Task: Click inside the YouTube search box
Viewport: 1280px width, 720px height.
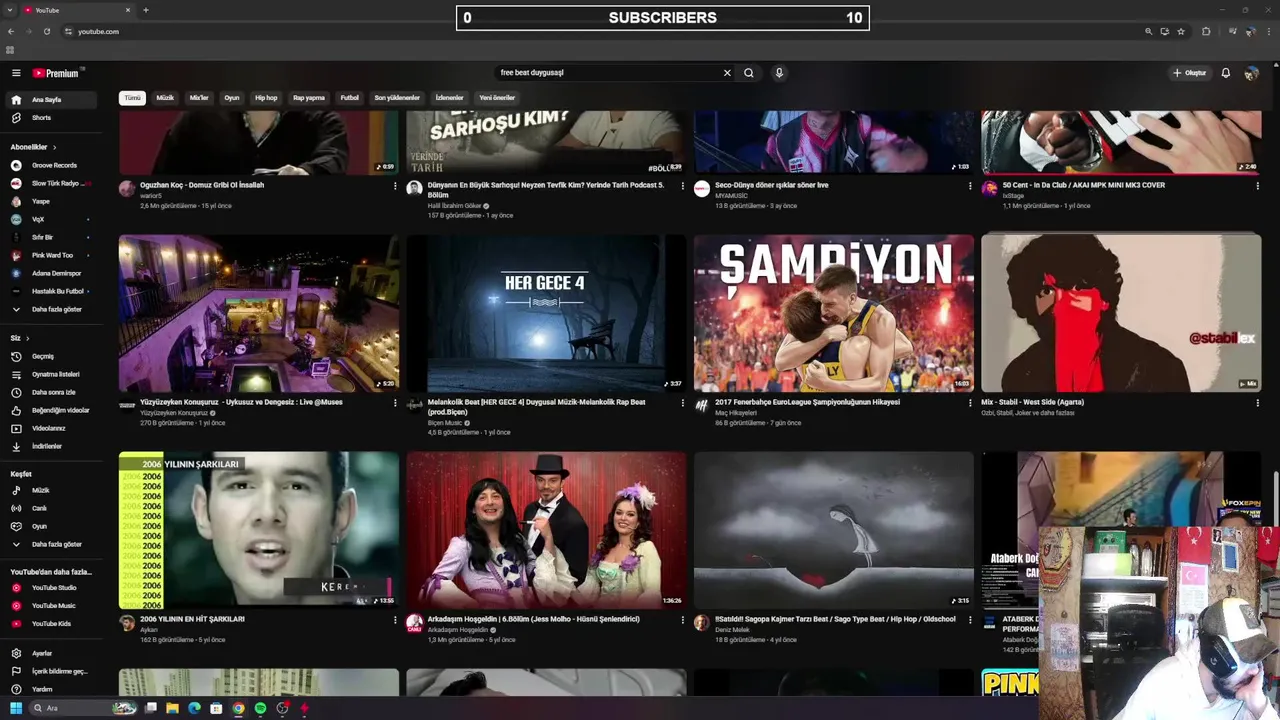Action: click(606, 73)
